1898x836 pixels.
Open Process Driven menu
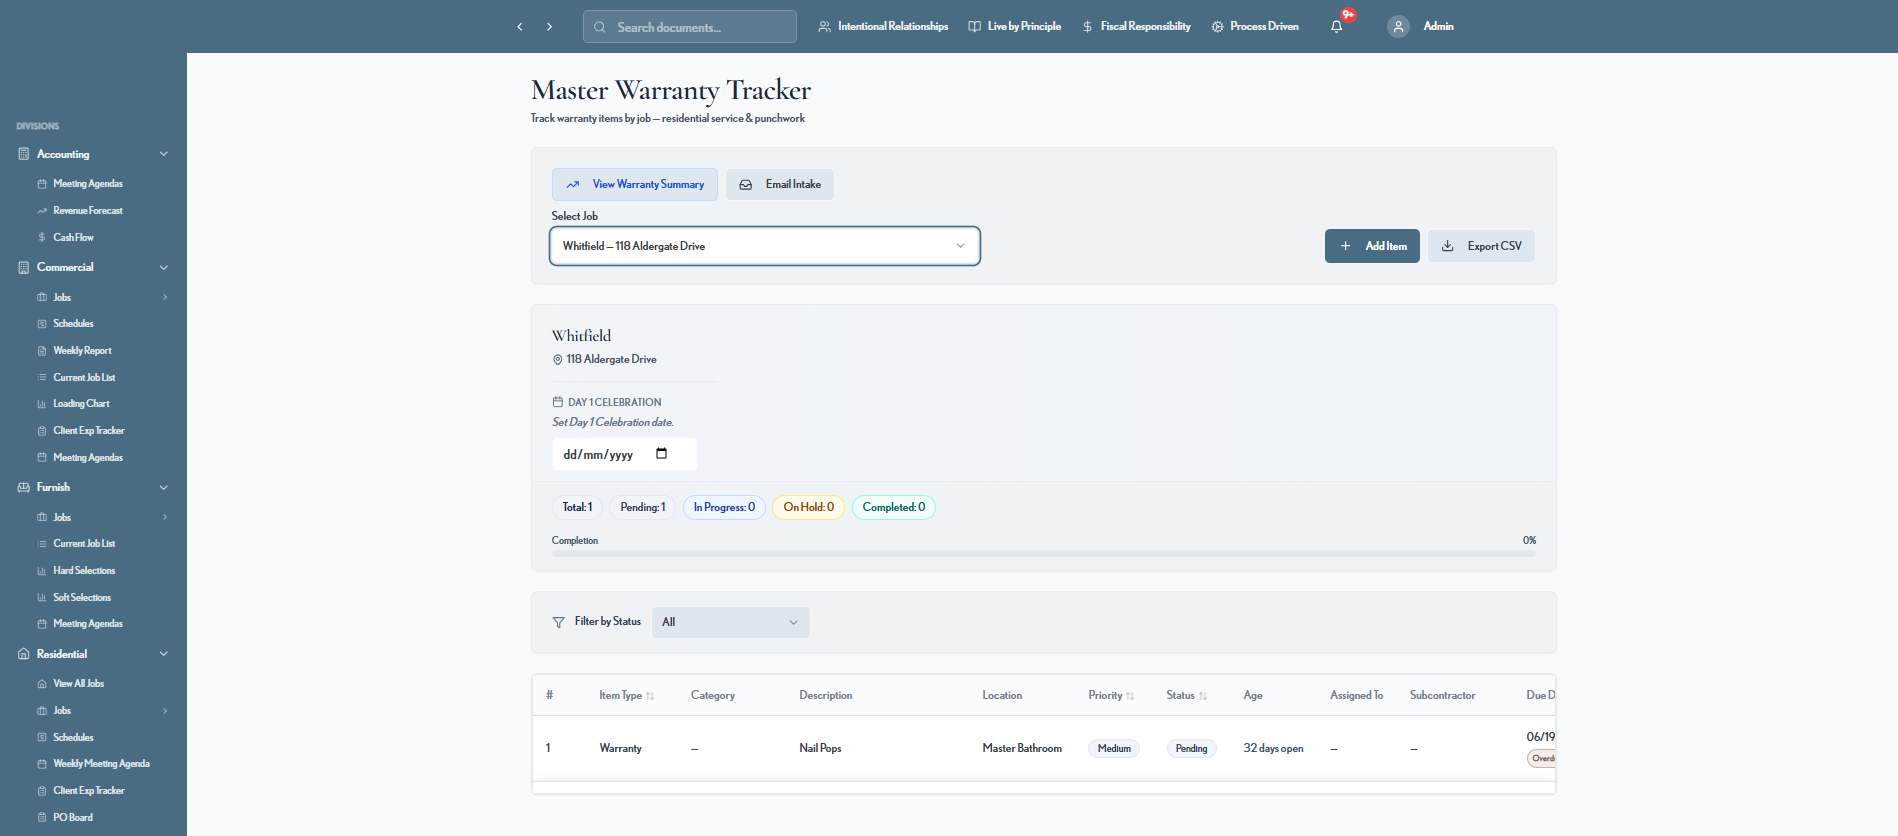[x=1255, y=27]
